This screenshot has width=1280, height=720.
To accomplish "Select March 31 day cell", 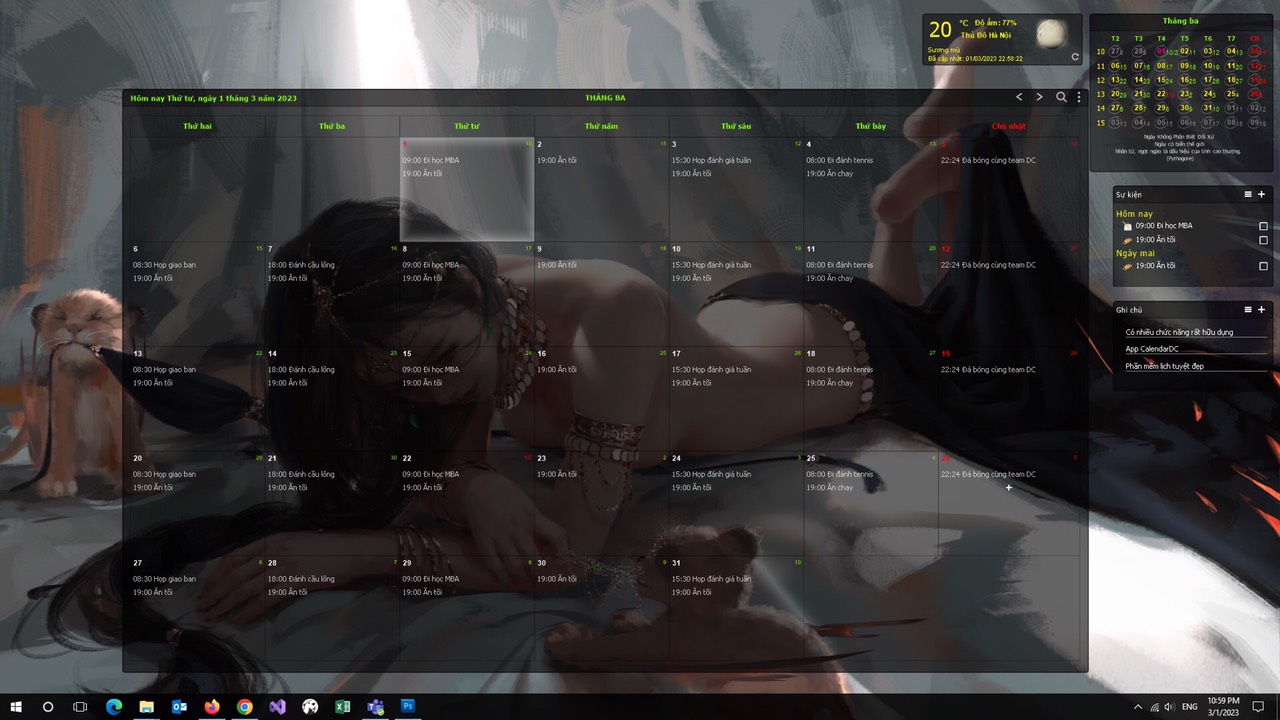I will pos(736,608).
